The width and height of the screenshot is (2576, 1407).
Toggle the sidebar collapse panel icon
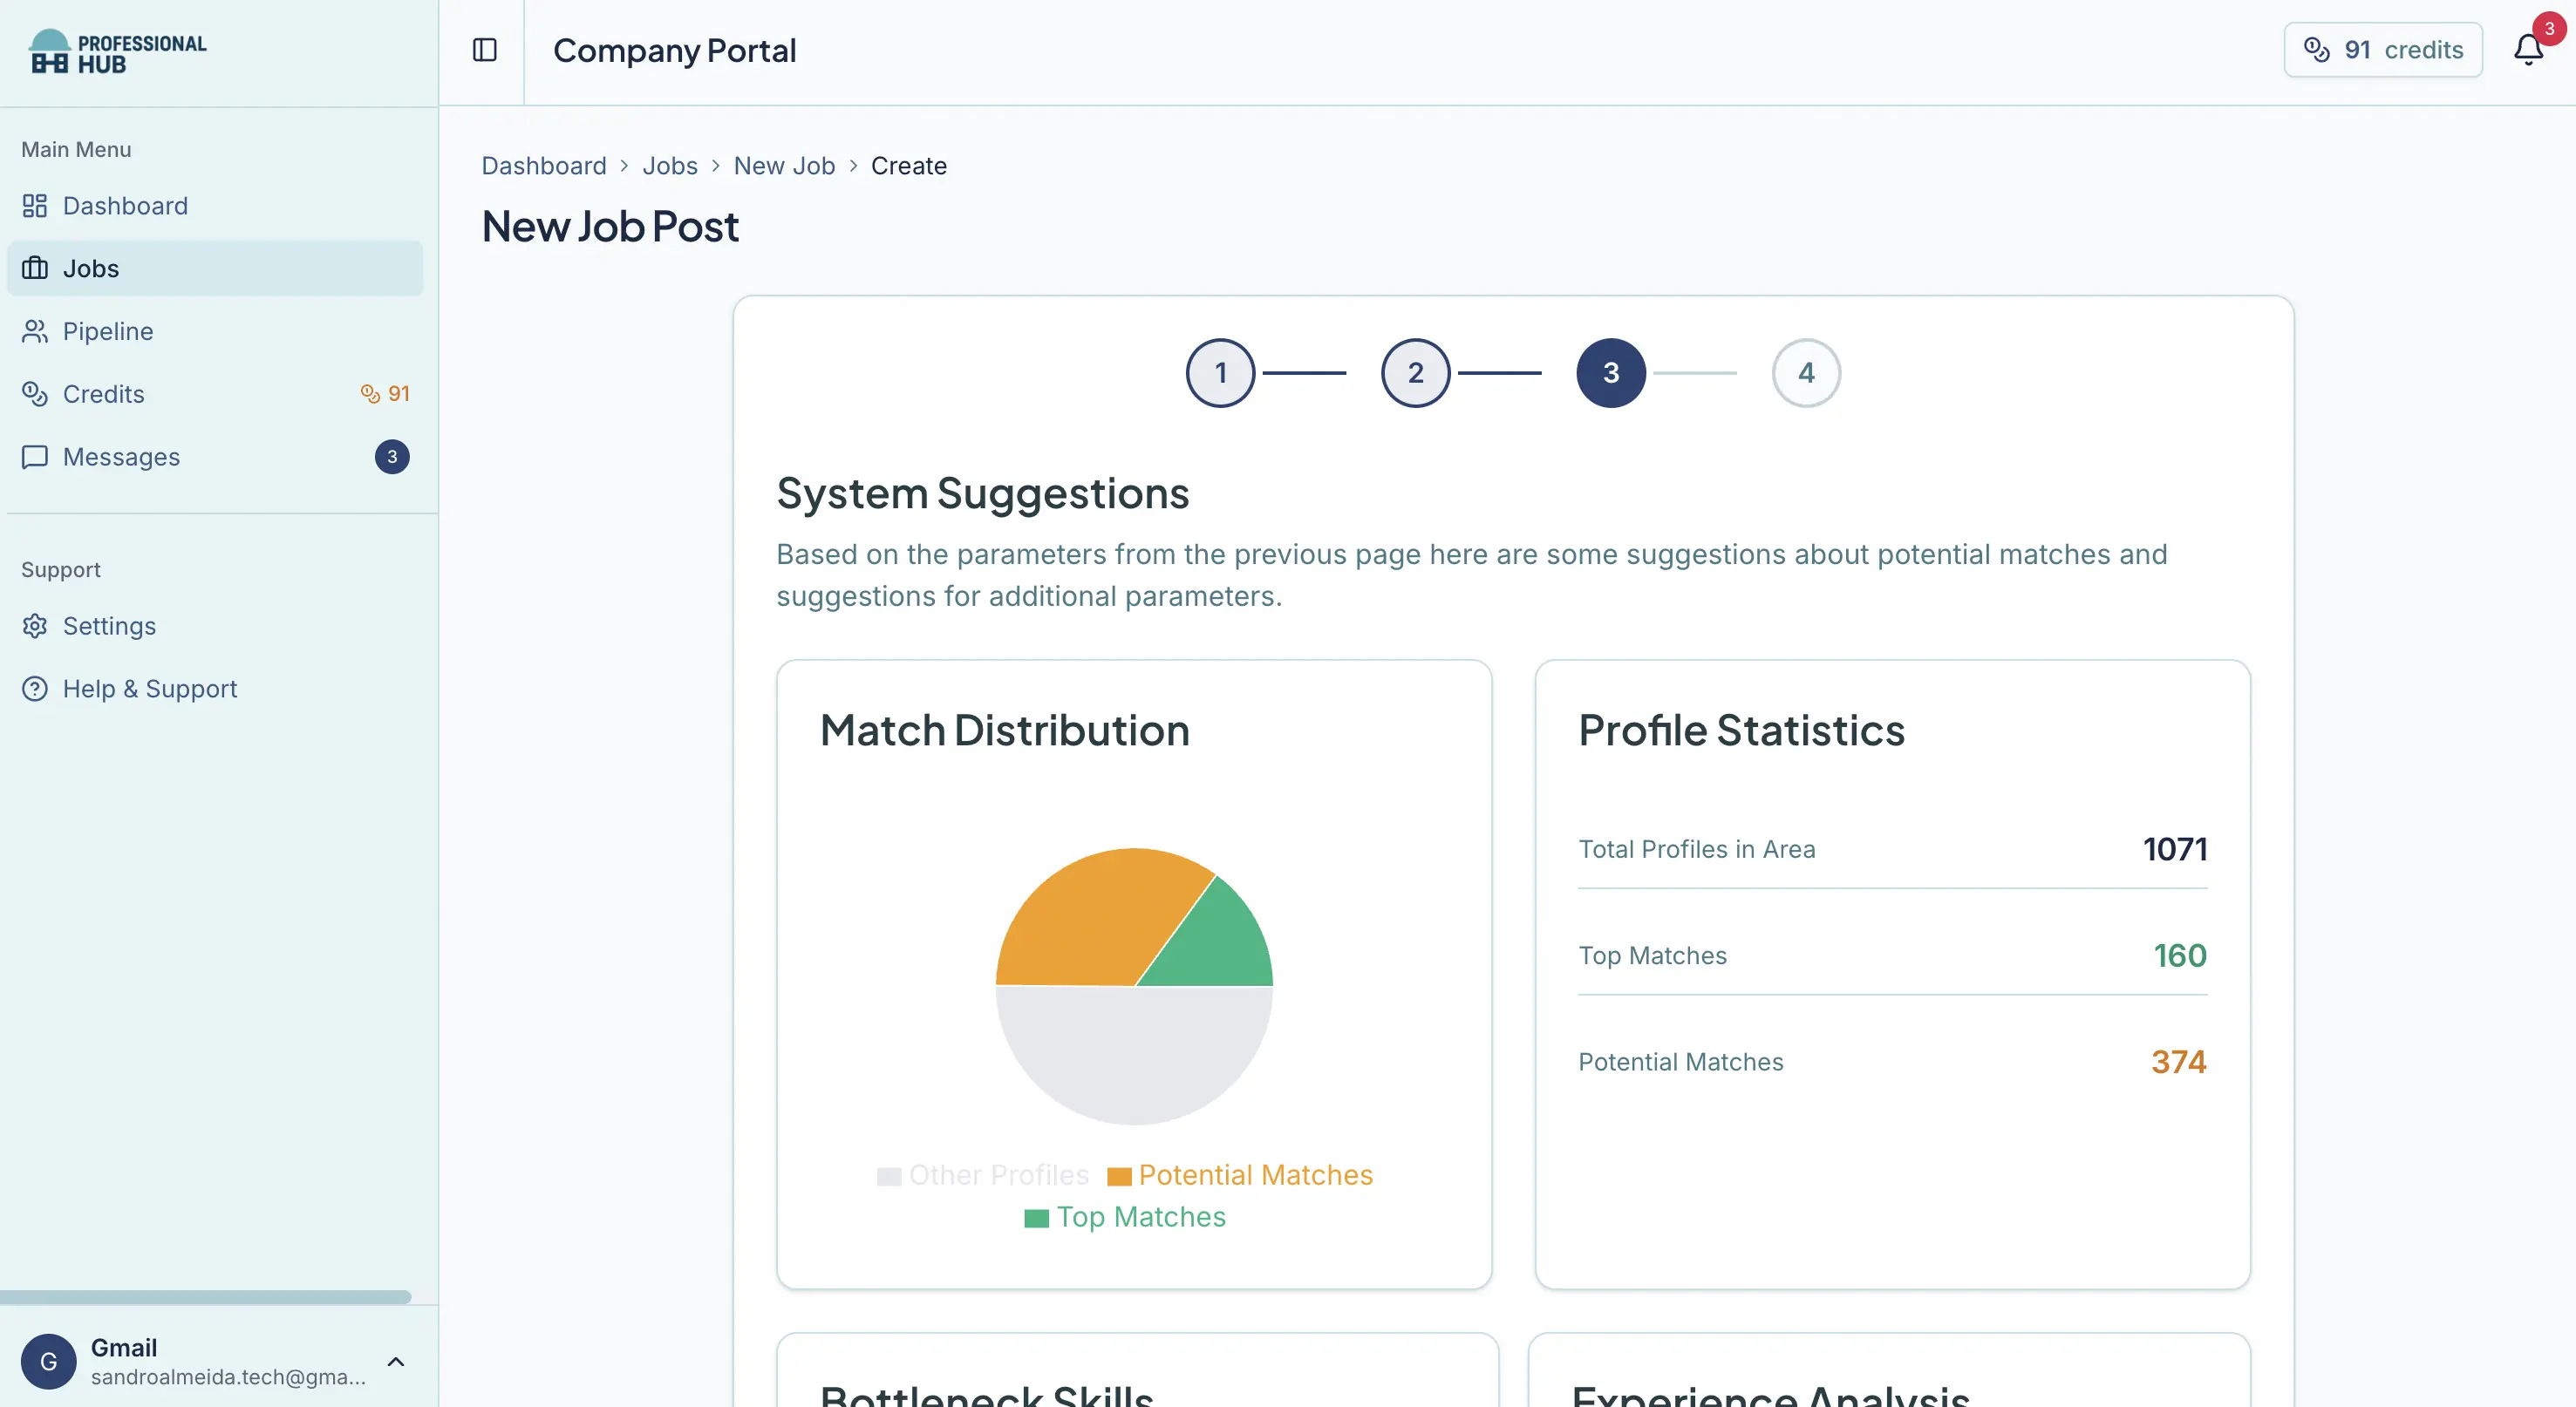coord(484,50)
